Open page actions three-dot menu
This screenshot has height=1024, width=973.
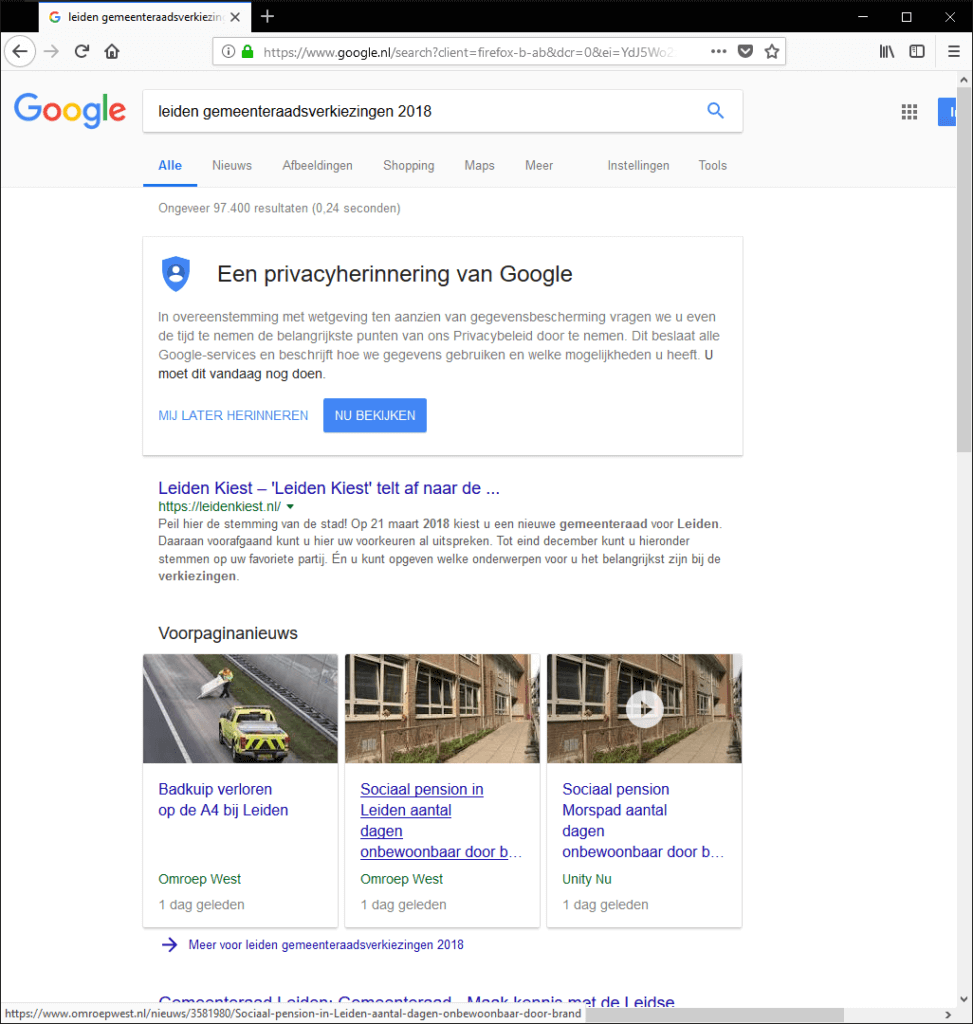click(718, 52)
